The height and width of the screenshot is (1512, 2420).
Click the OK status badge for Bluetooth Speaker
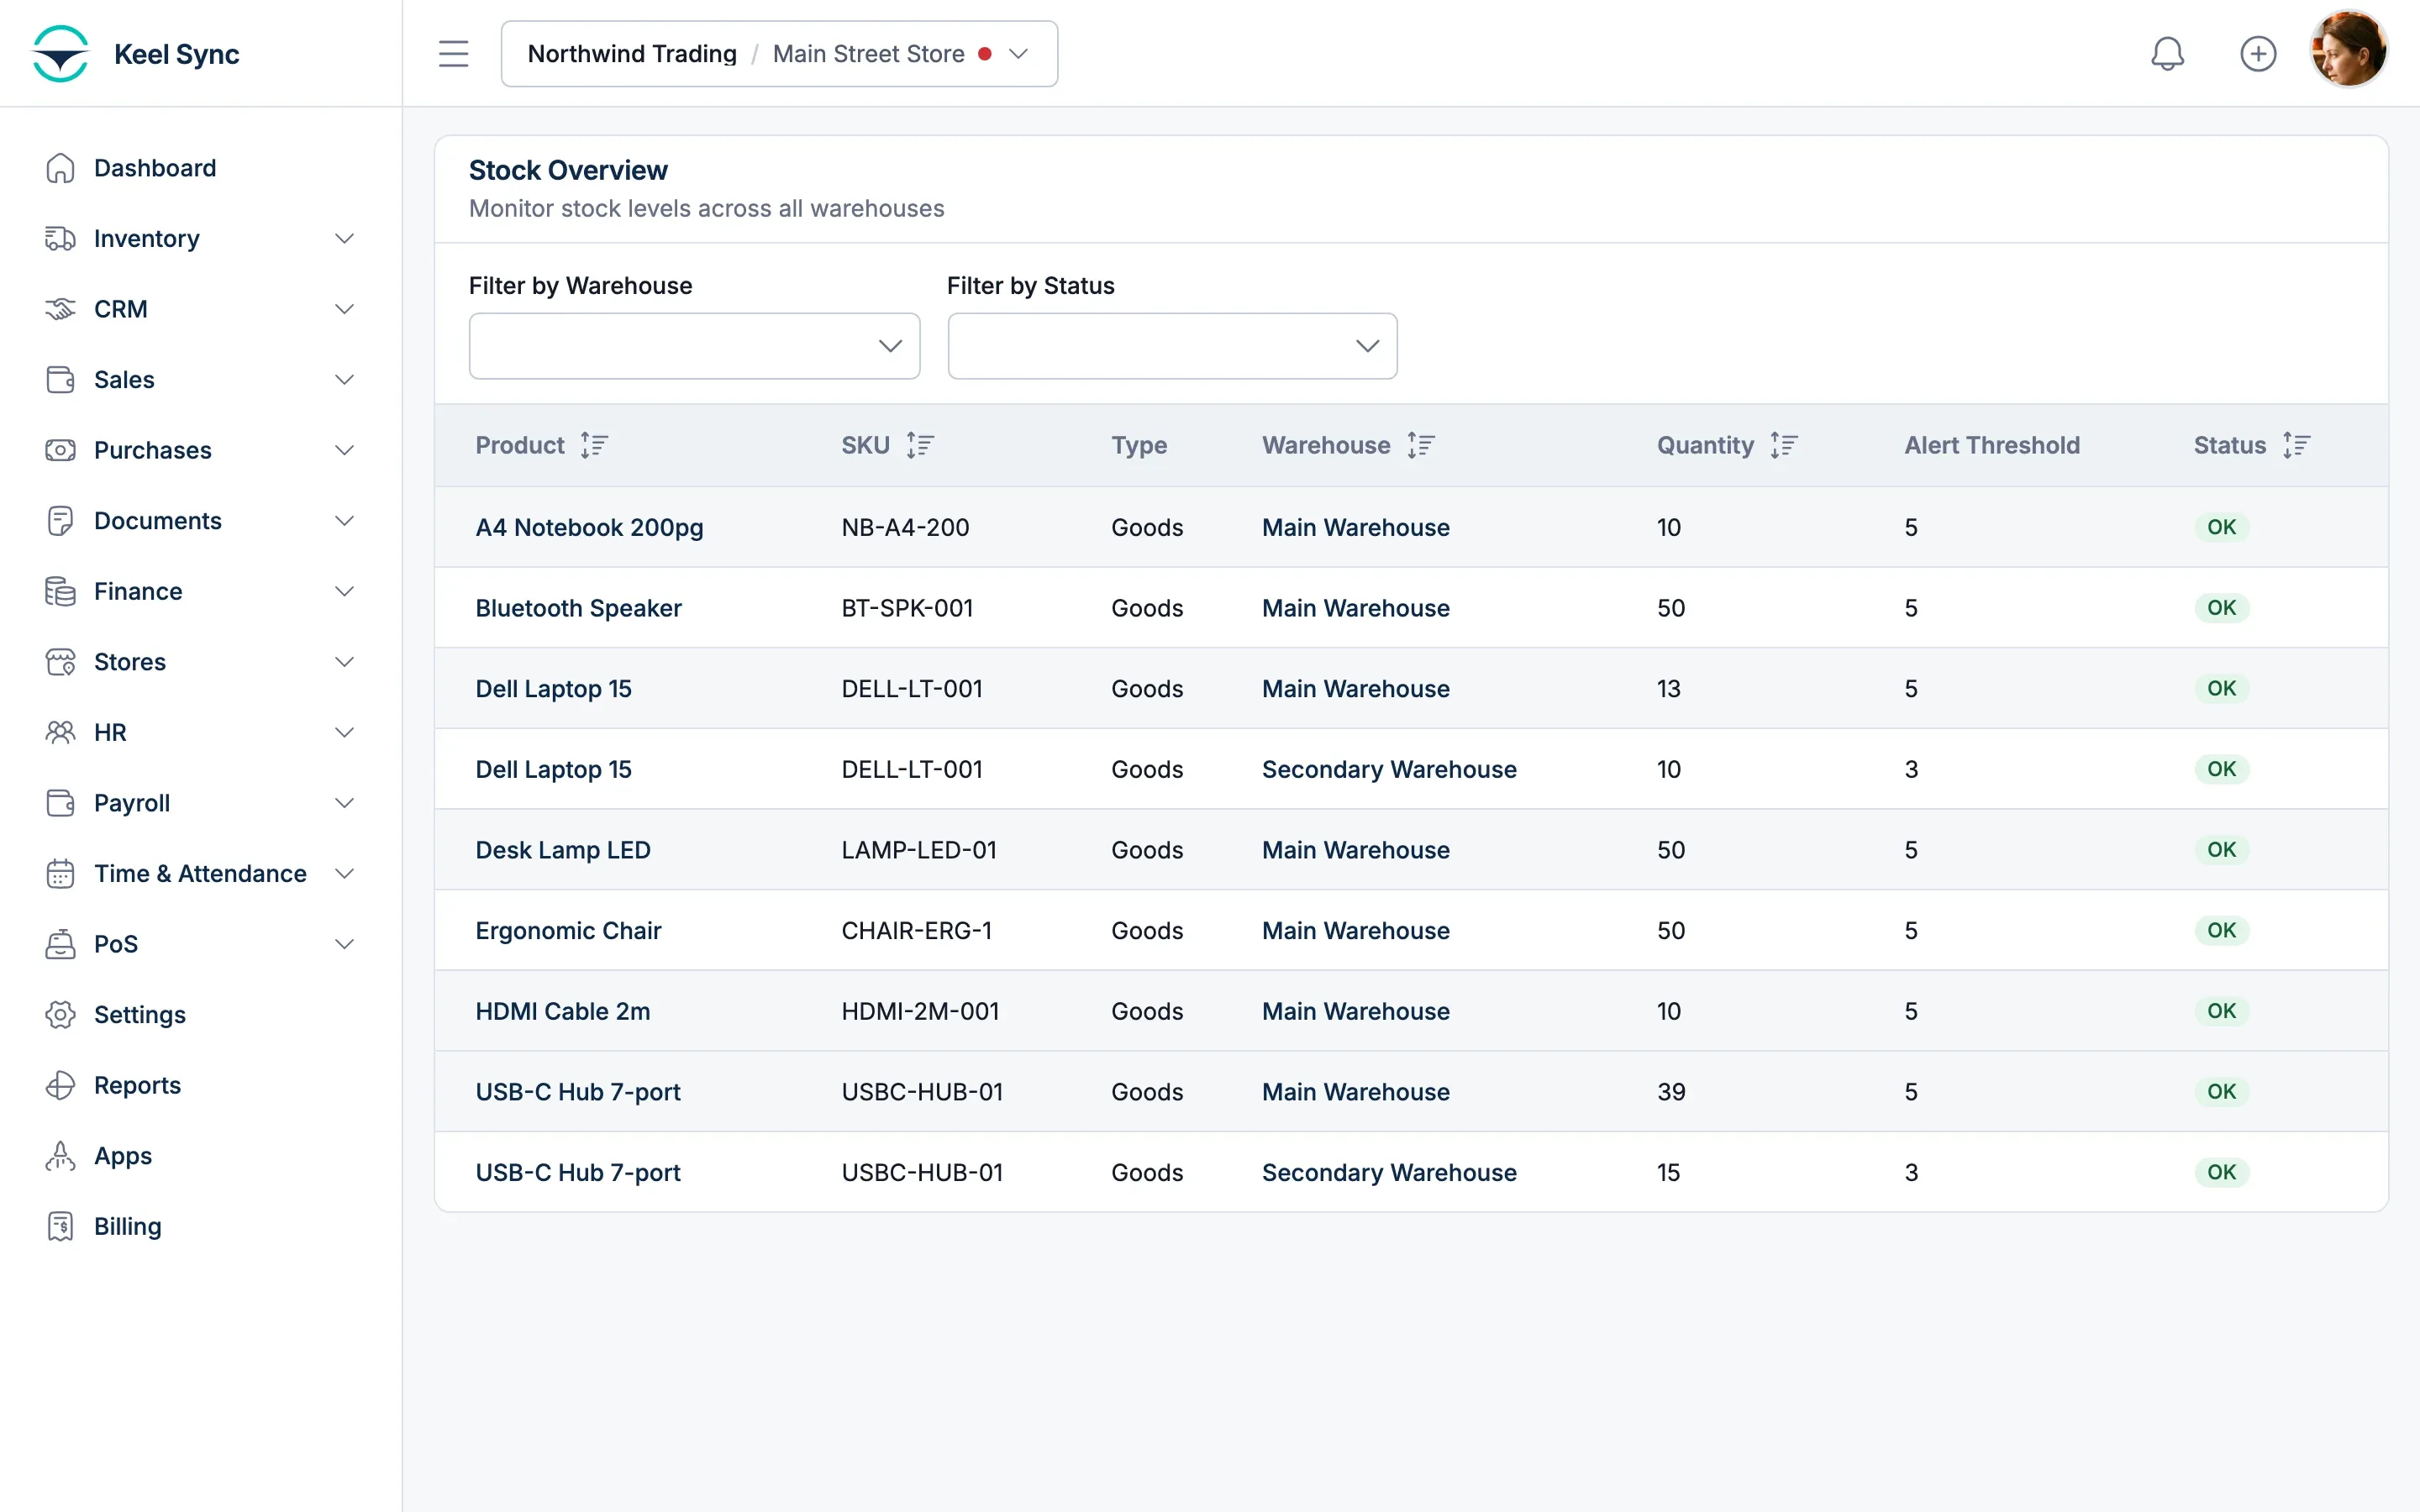click(x=2221, y=608)
